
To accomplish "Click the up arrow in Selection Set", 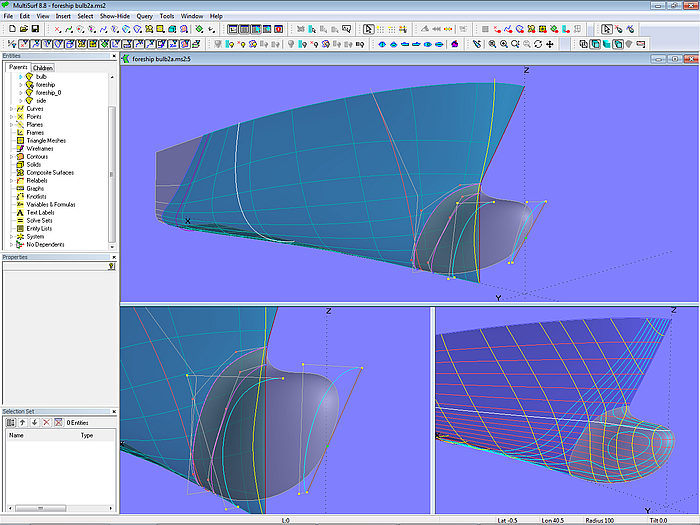I will [x=22, y=422].
